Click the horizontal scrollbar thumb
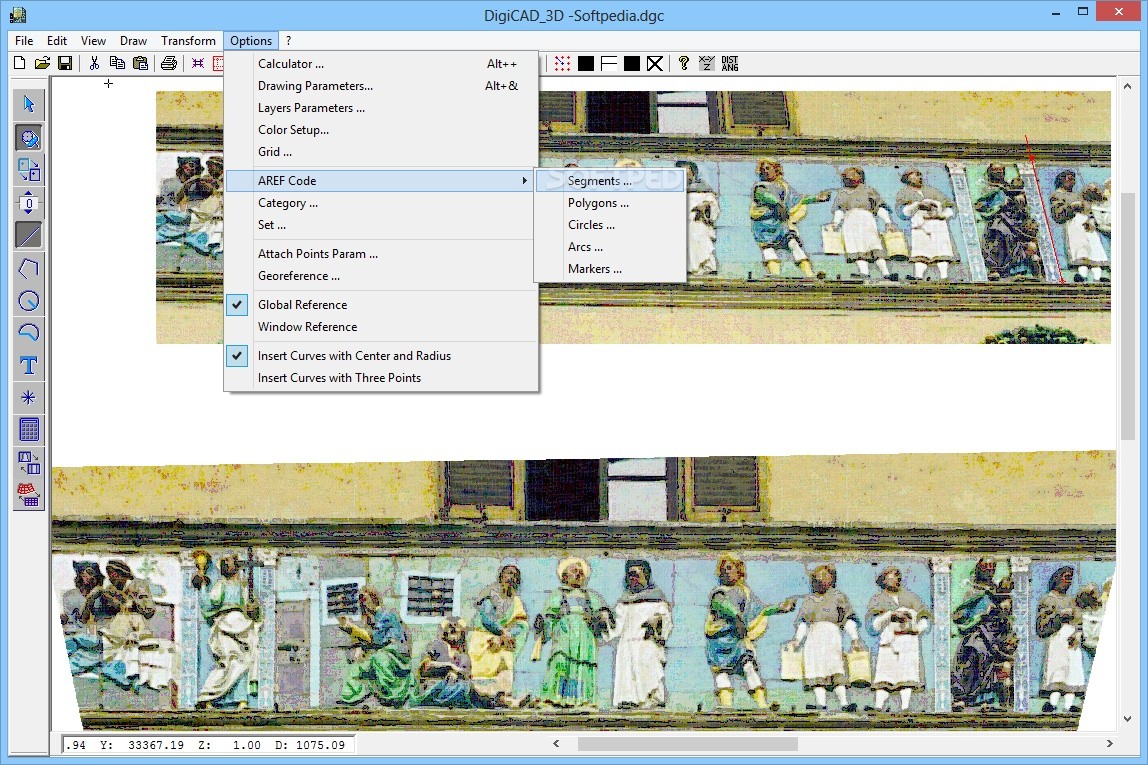This screenshot has width=1148, height=765. (687, 744)
